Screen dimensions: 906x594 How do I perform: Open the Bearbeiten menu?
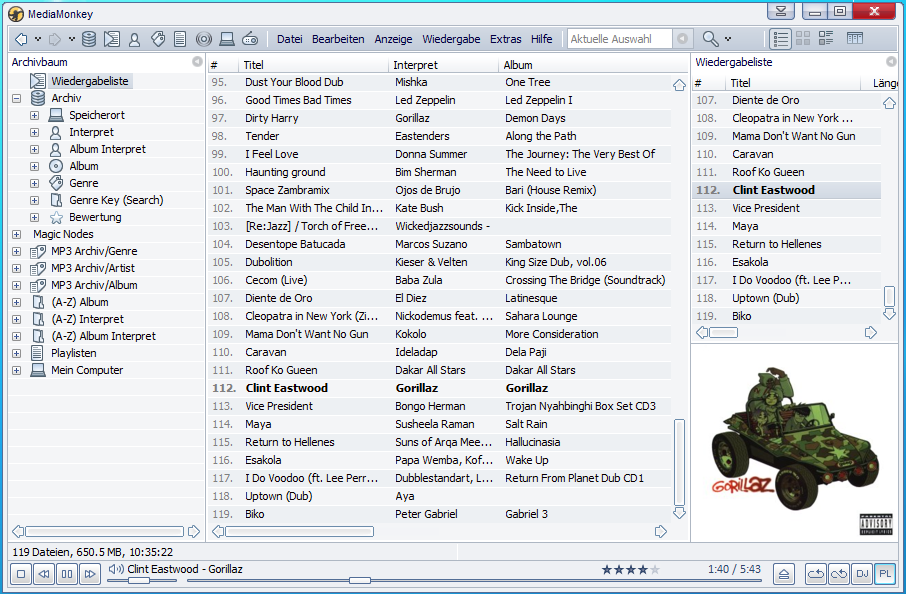point(338,39)
